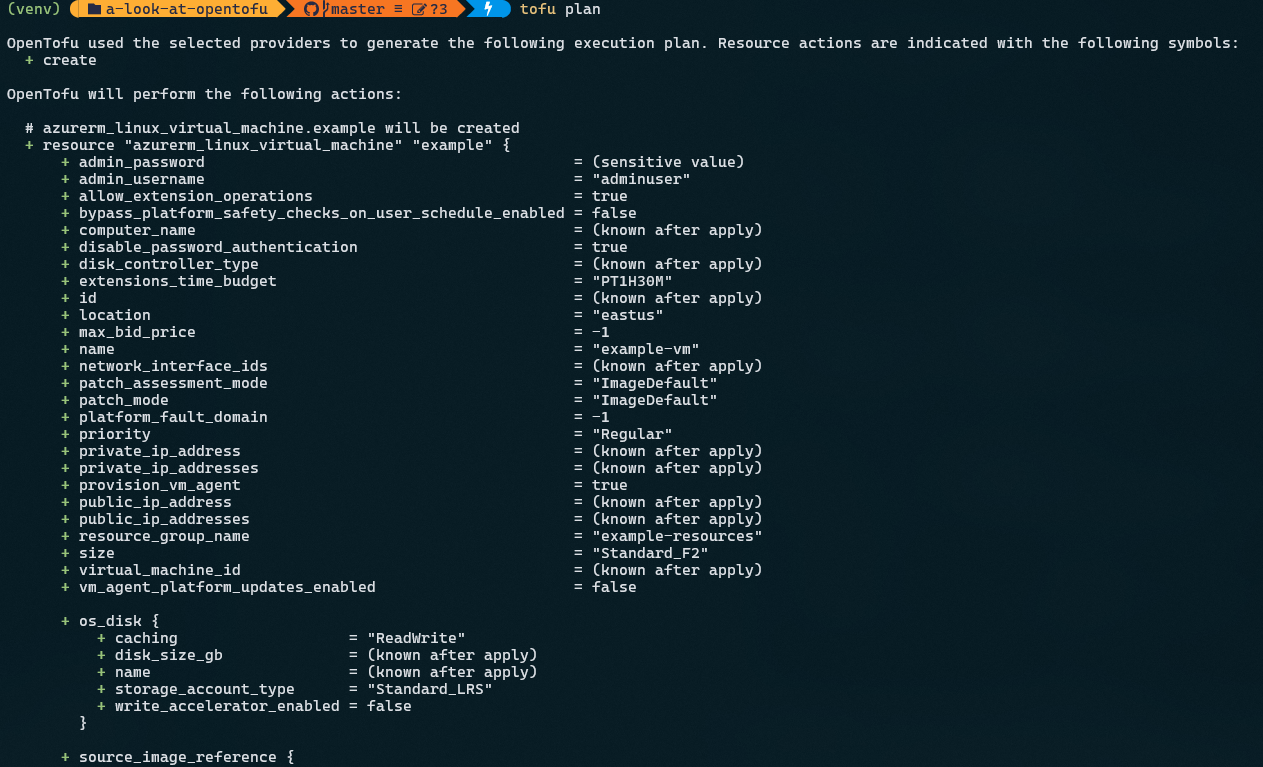Viewport: 1263px width, 767px height.
Task: Click private_ip_address attribute
Action: [x=160, y=451]
